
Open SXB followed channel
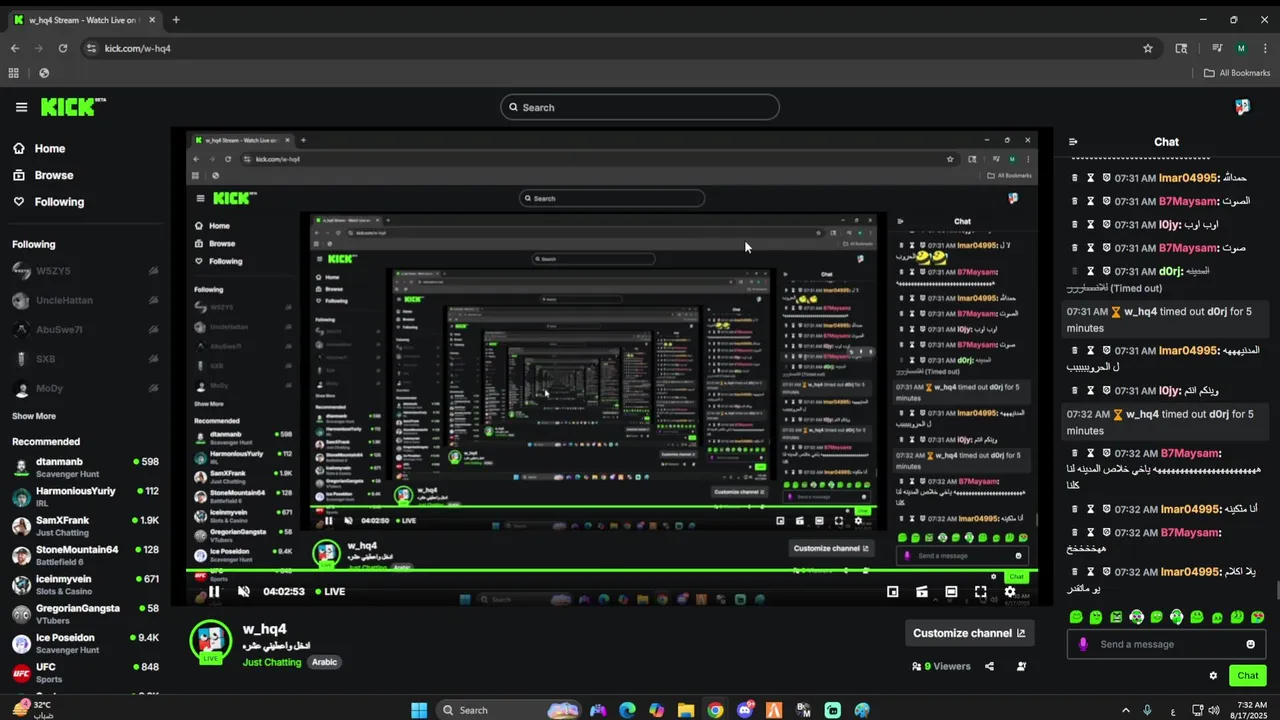[x=85, y=359]
